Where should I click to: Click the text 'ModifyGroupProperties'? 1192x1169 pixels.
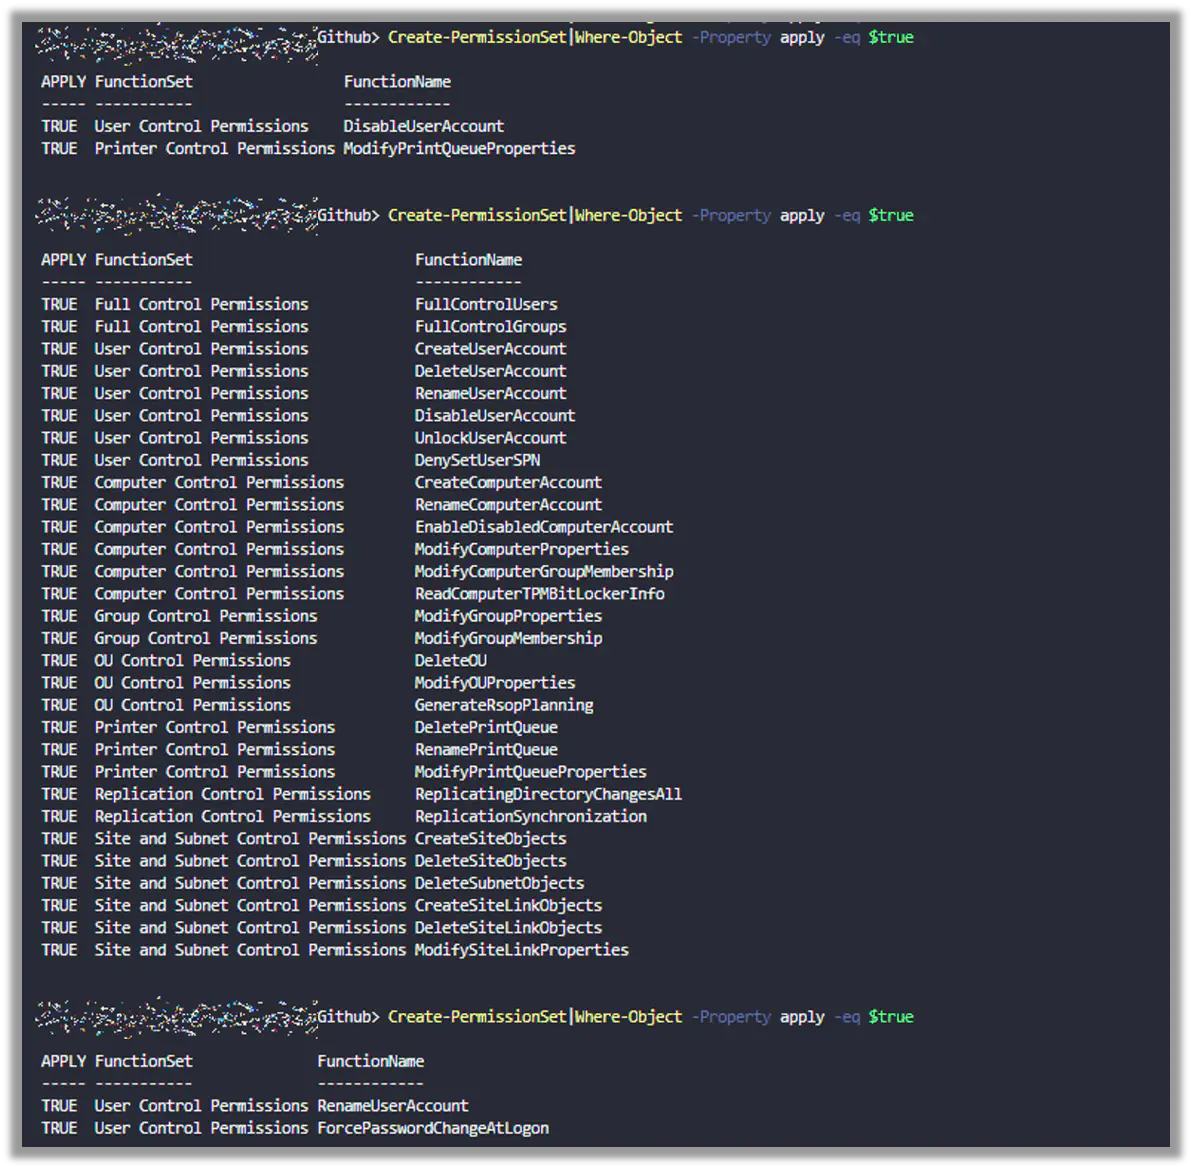click(x=508, y=616)
